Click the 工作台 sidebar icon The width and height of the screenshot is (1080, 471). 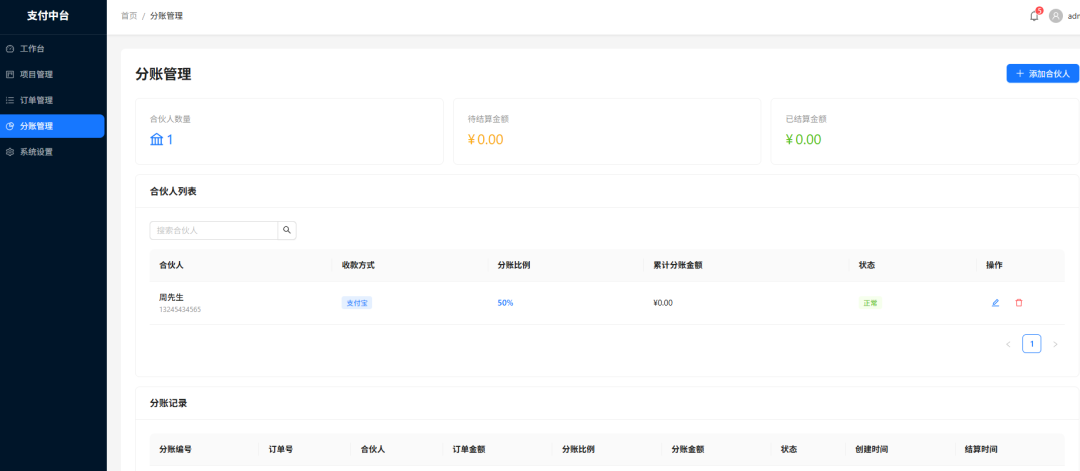click(x=10, y=49)
